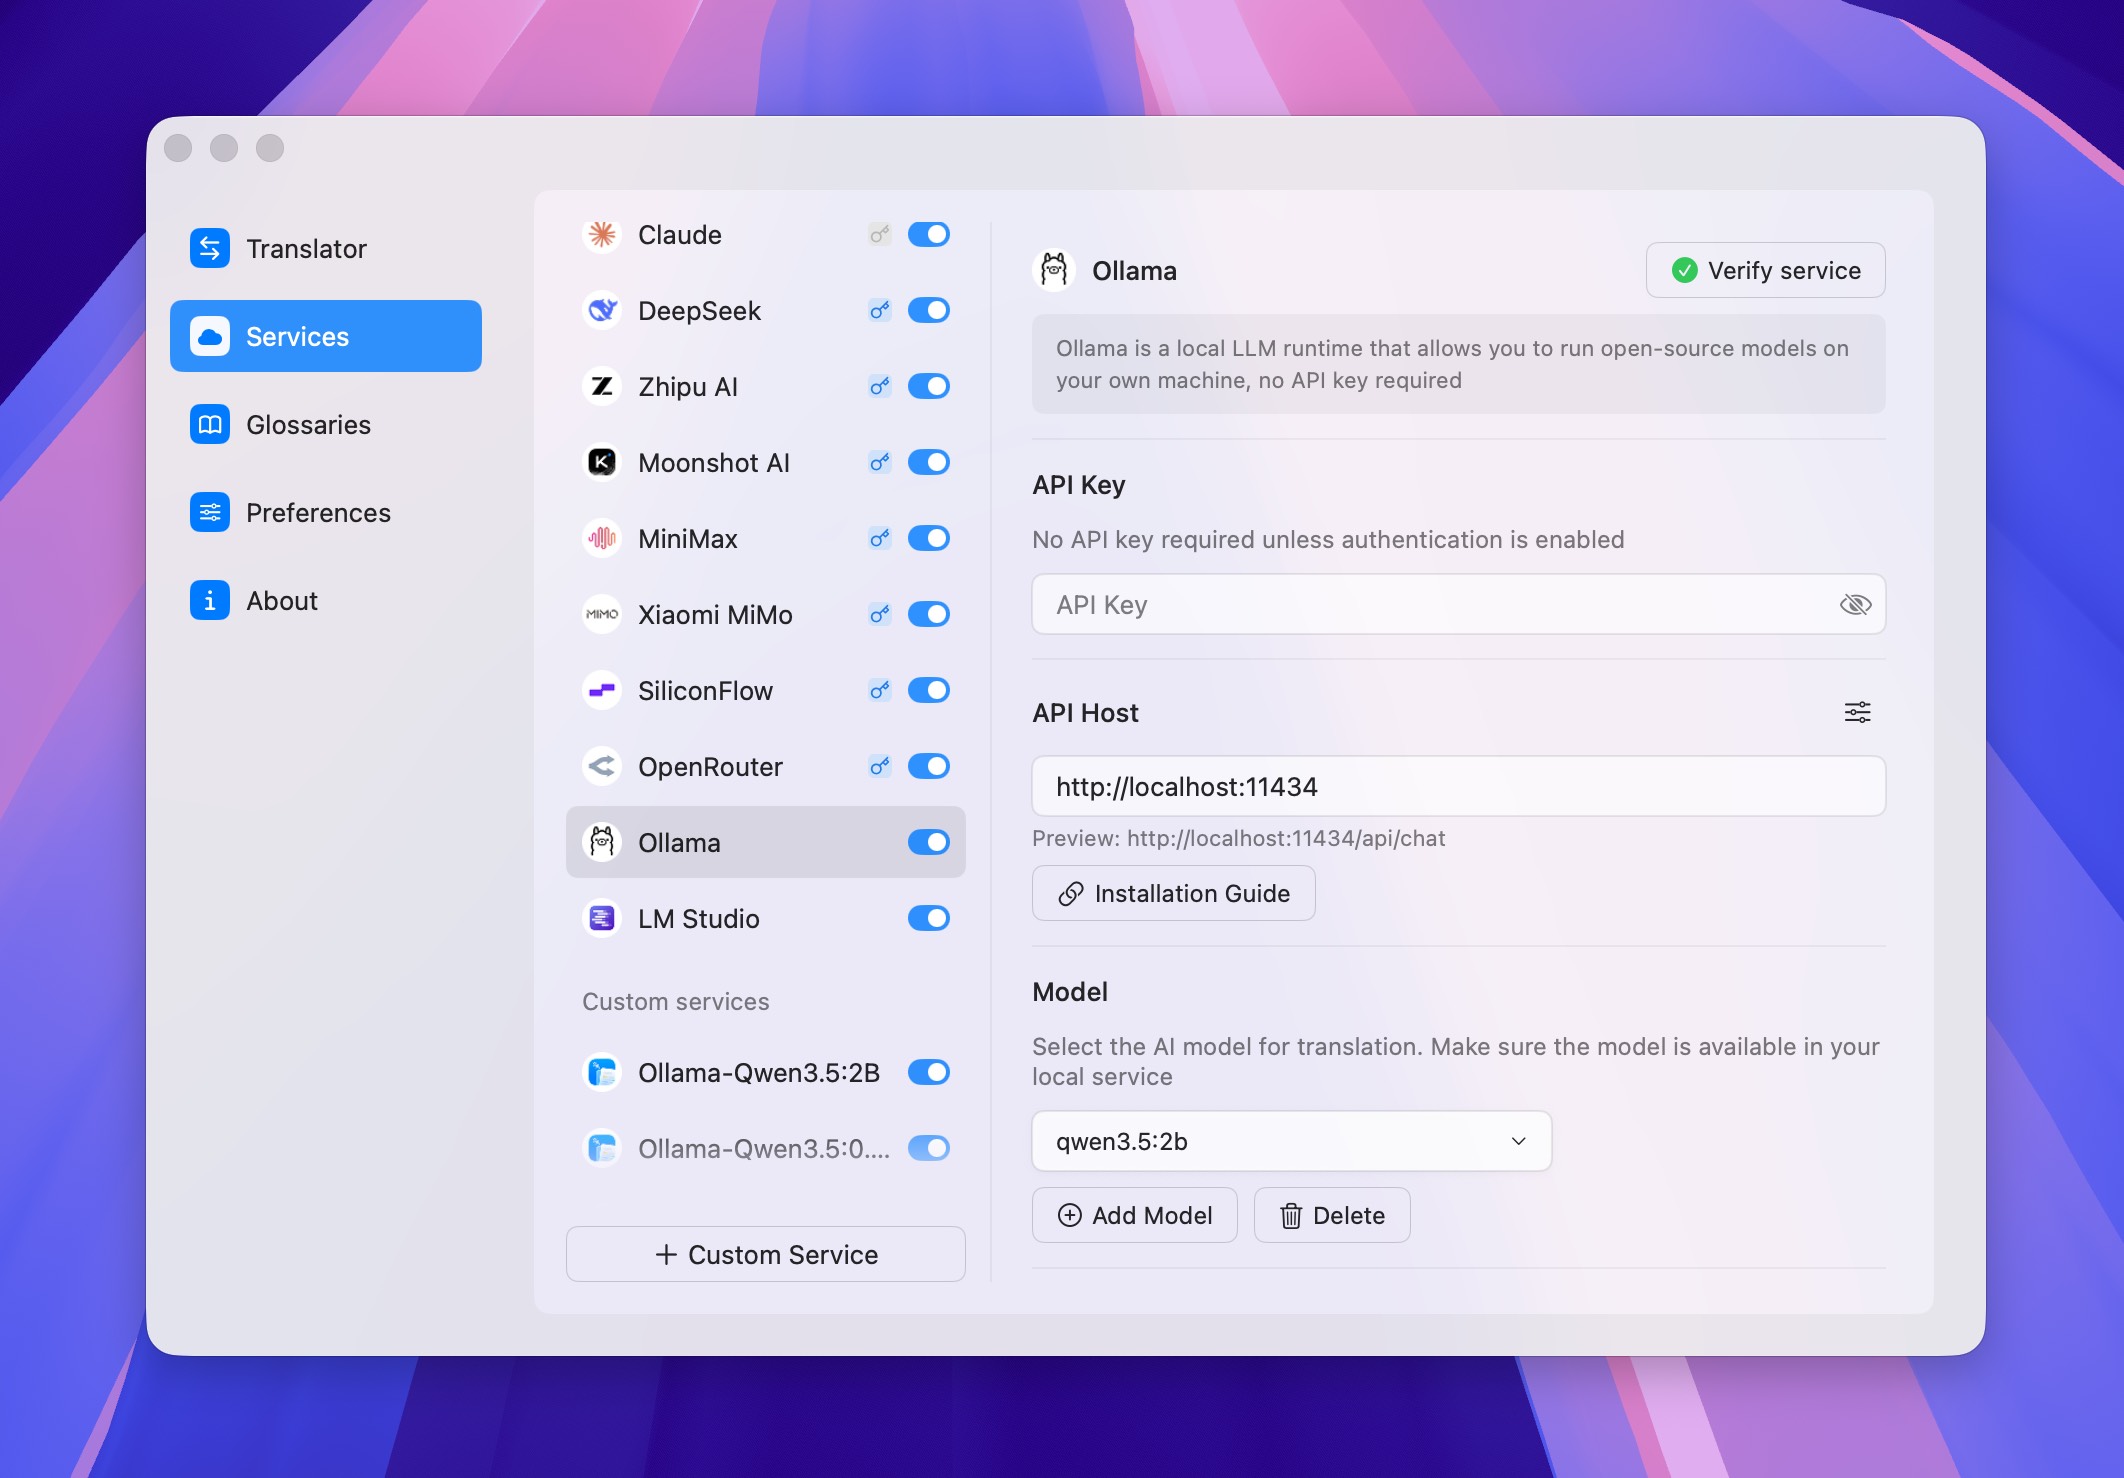Click the key icon next to SiliconFlow
The image size is (2124, 1478).
[x=880, y=691]
